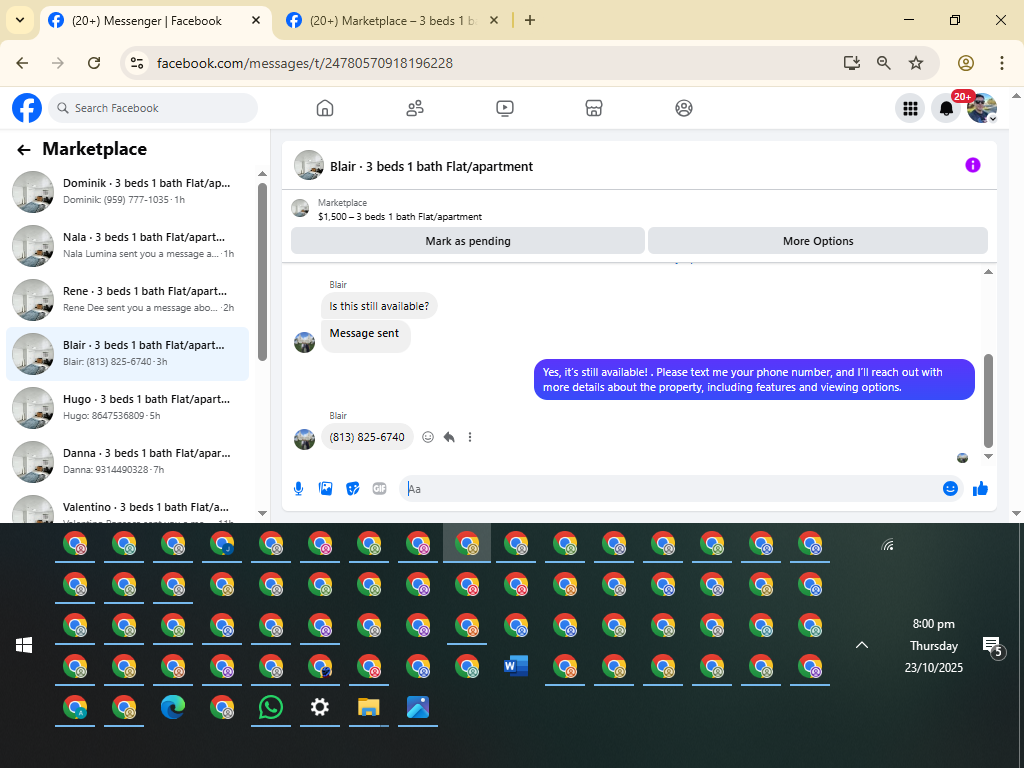The image size is (1024, 768).
Task: Open the notifications bell with 20+ badge
Action: tap(946, 108)
